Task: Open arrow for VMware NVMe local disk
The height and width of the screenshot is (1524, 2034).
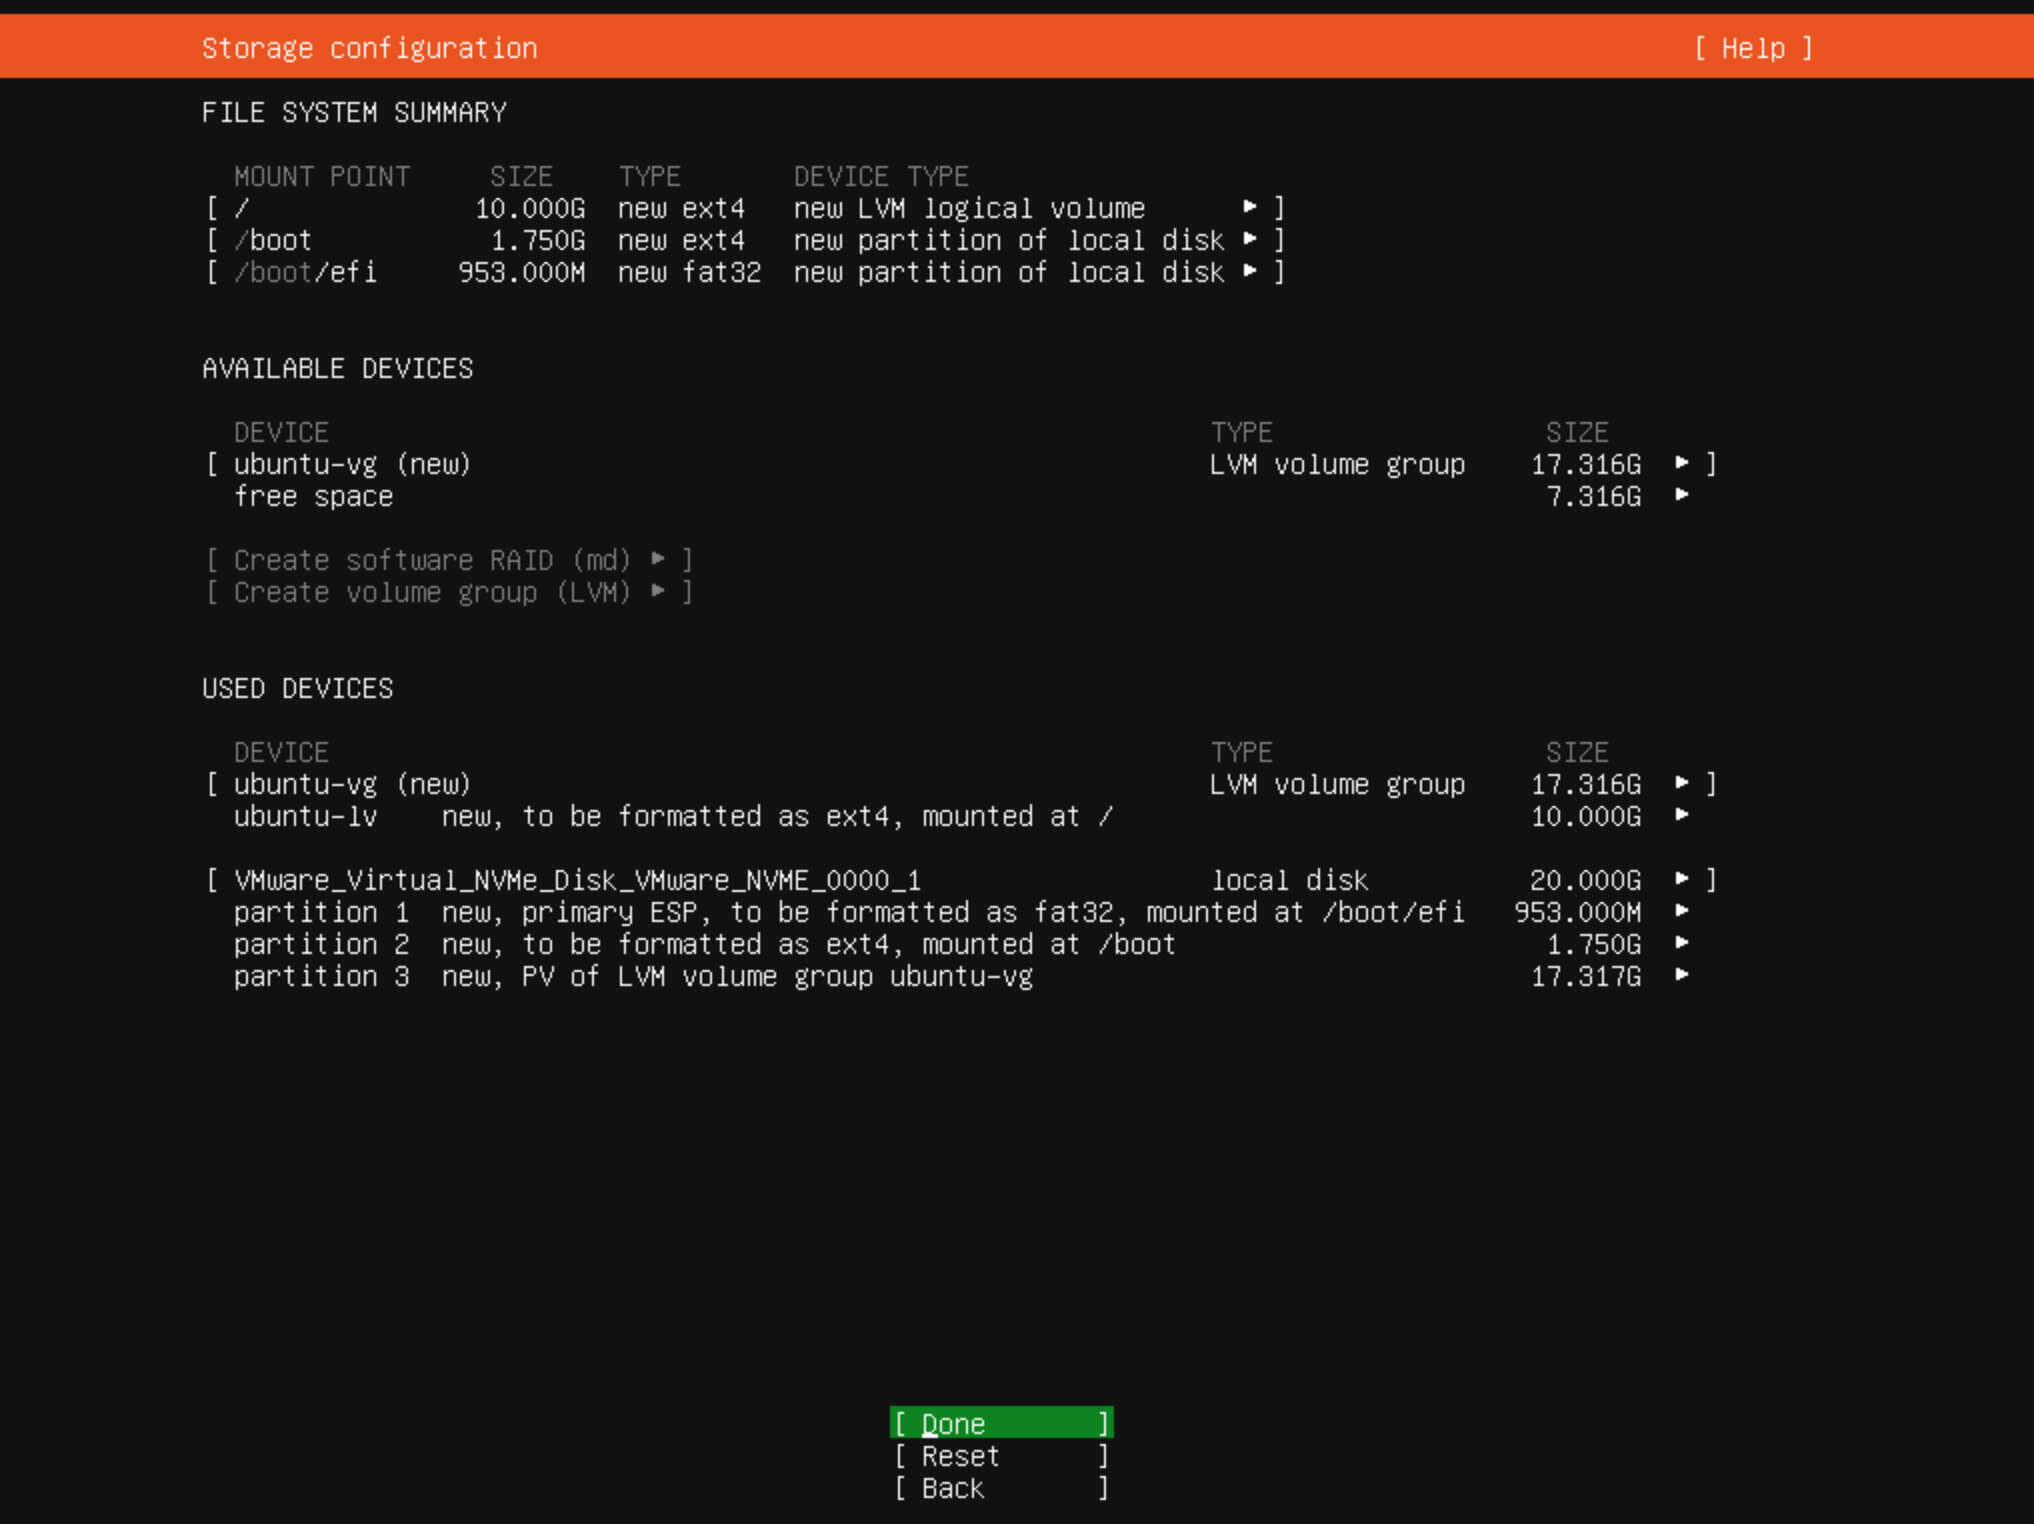Action: coord(1682,879)
